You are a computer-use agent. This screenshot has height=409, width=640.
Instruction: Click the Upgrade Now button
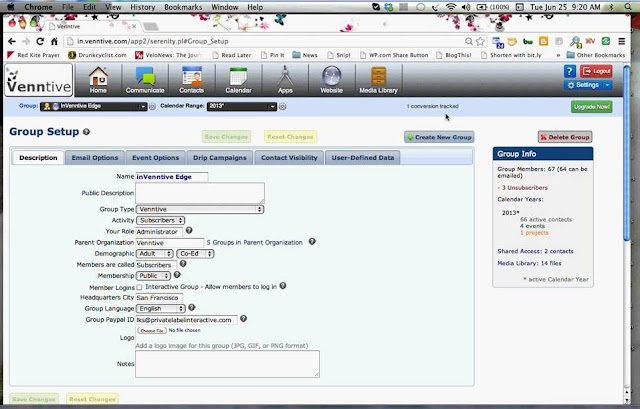pos(591,107)
